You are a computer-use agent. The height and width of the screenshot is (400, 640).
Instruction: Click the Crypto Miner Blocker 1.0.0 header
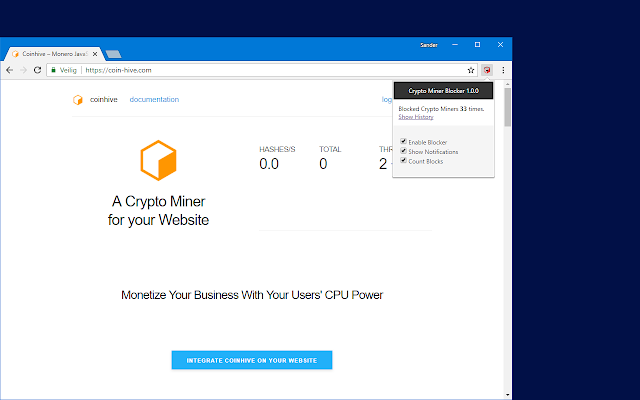pyautogui.click(x=443, y=91)
